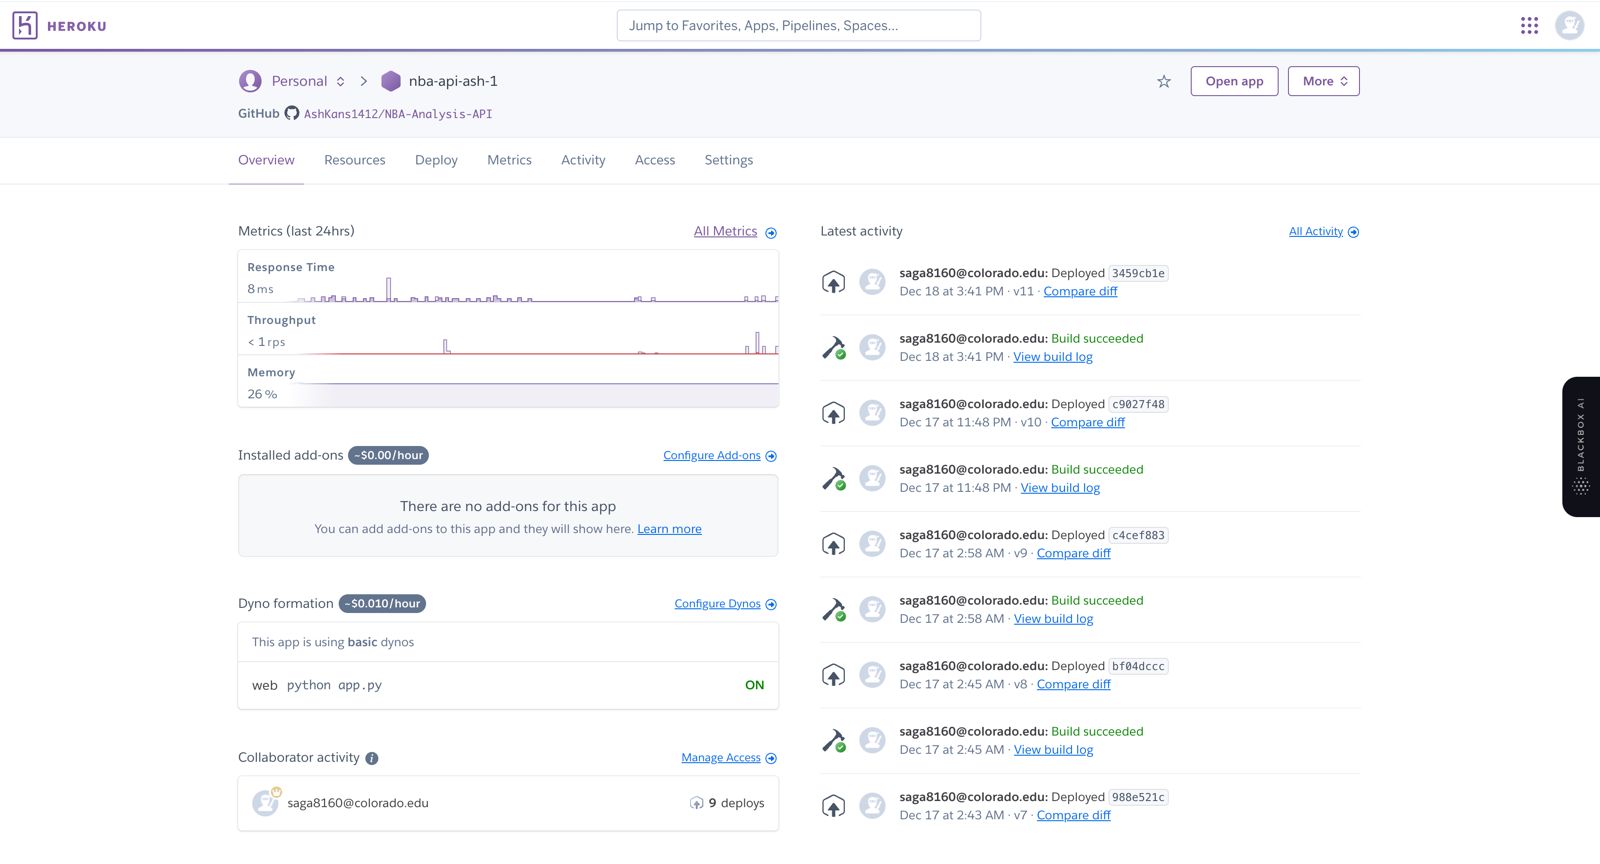Image resolution: width=1600 pixels, height=864 pixels.
Task: Click the web python app.py dyno row
Action: coord(508,685)
